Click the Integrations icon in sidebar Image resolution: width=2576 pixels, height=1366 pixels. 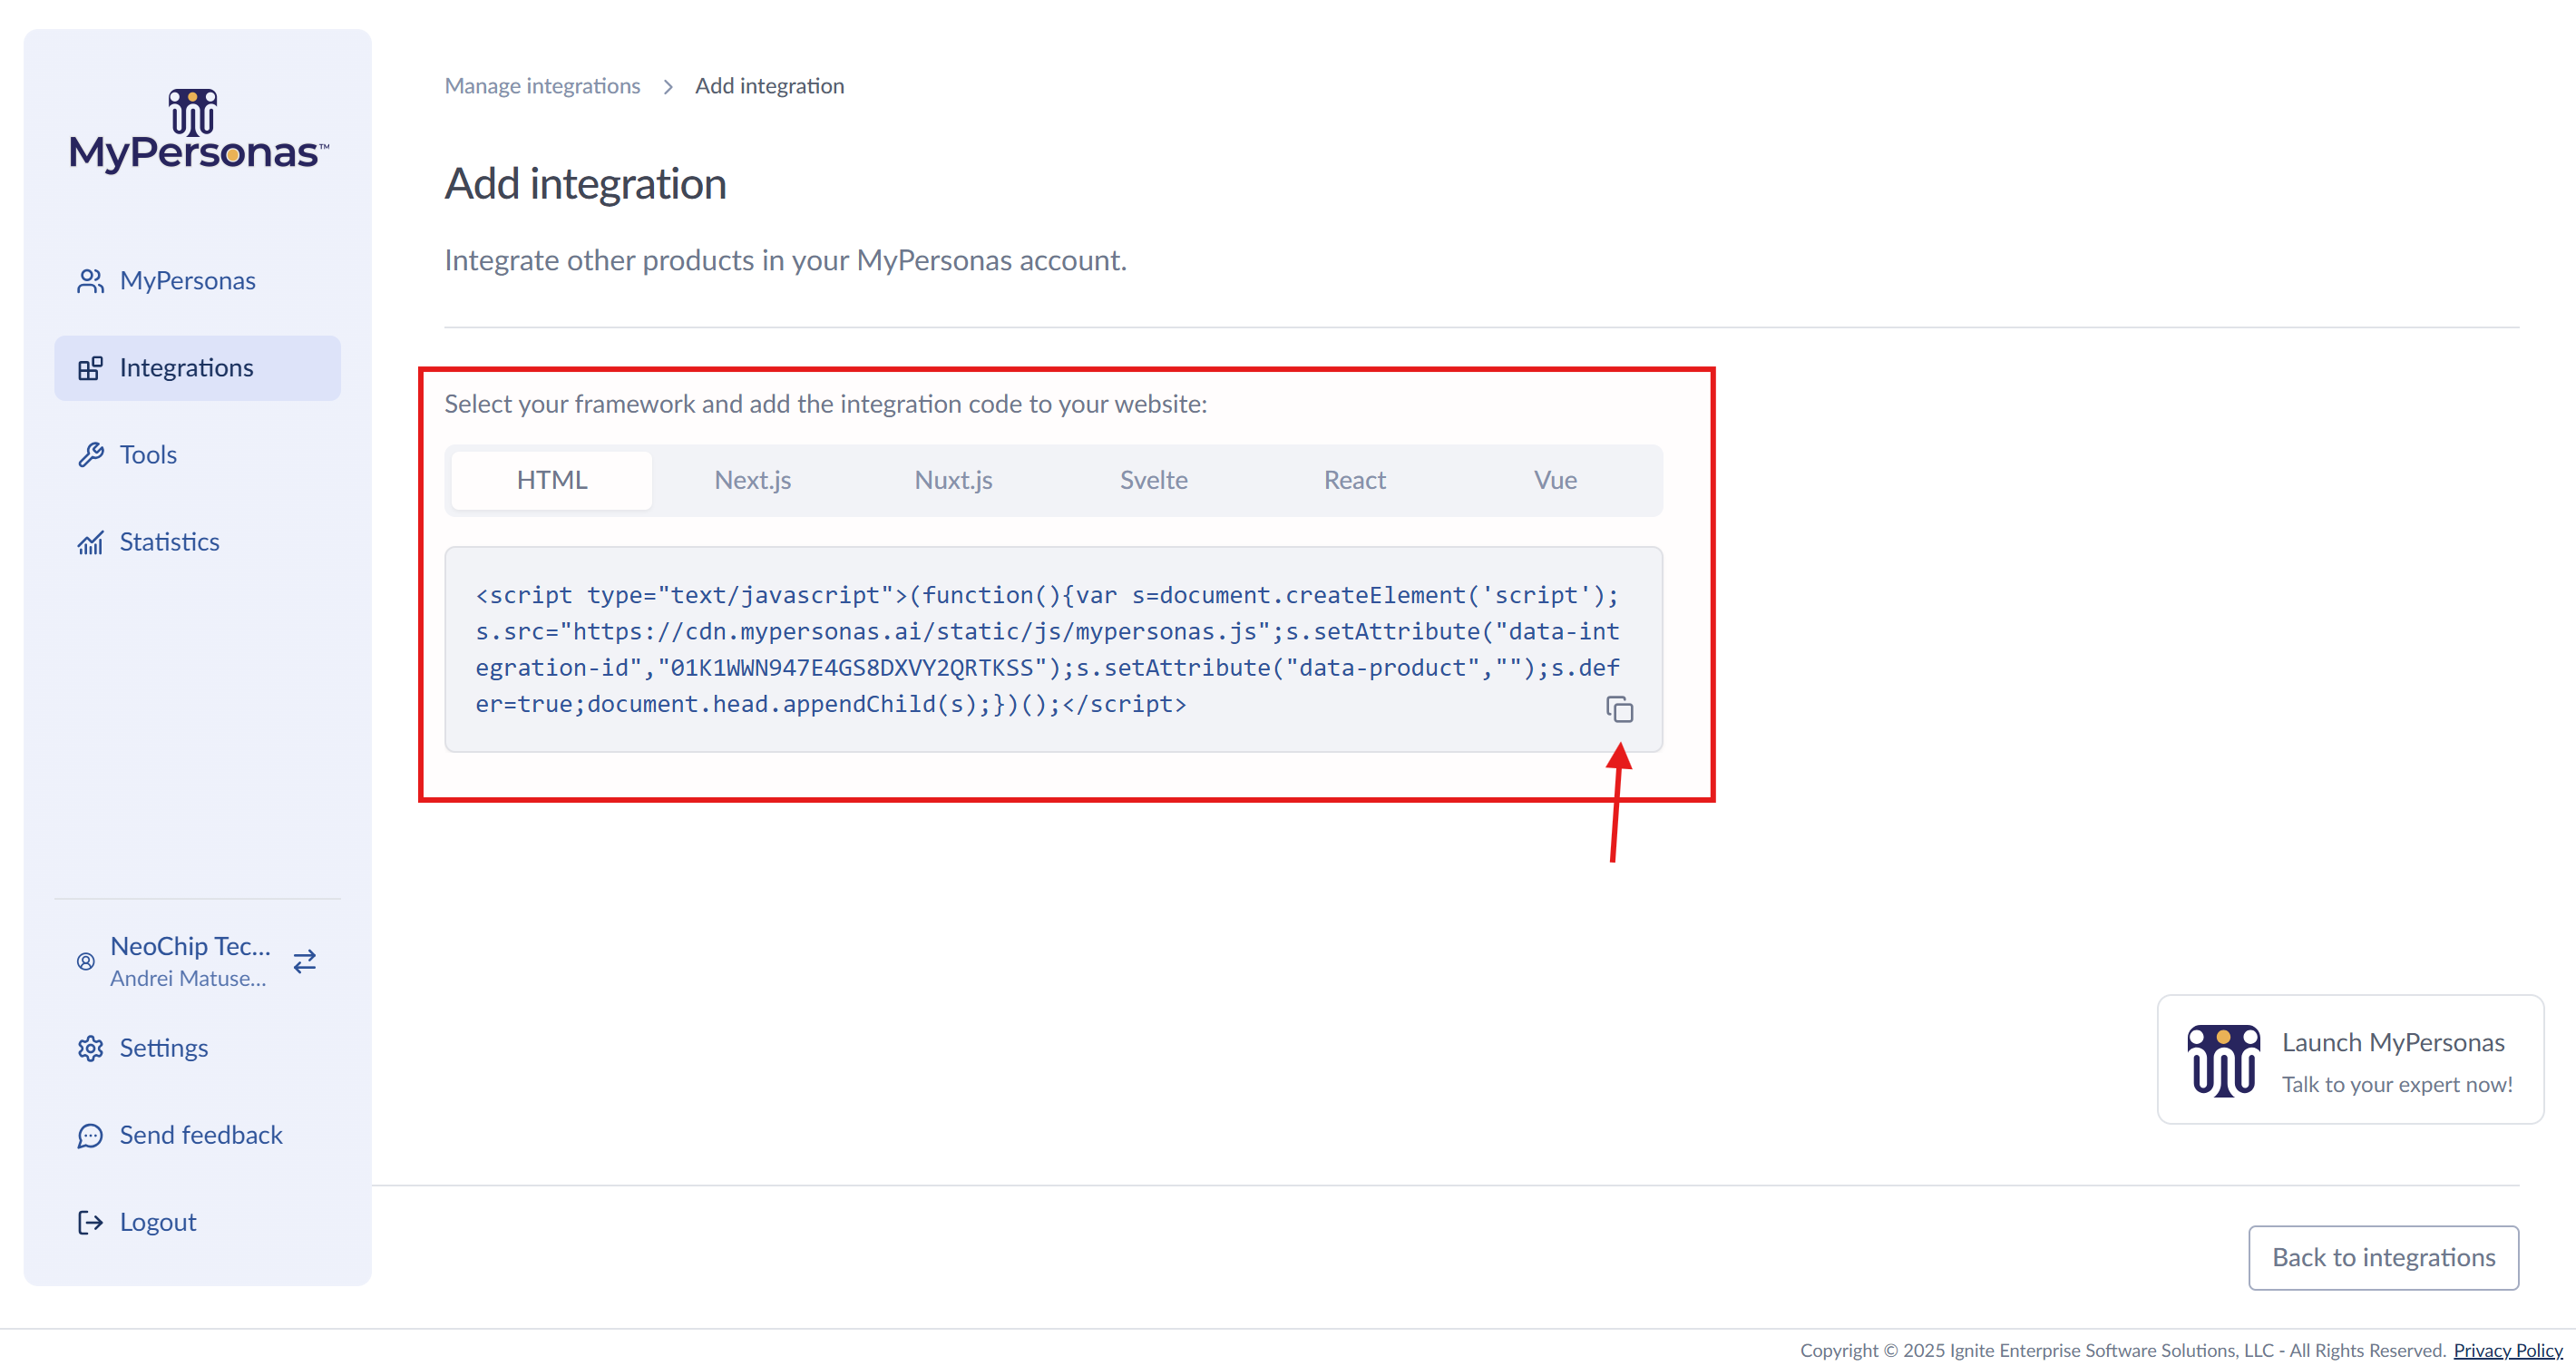click(x=90, y=368)
